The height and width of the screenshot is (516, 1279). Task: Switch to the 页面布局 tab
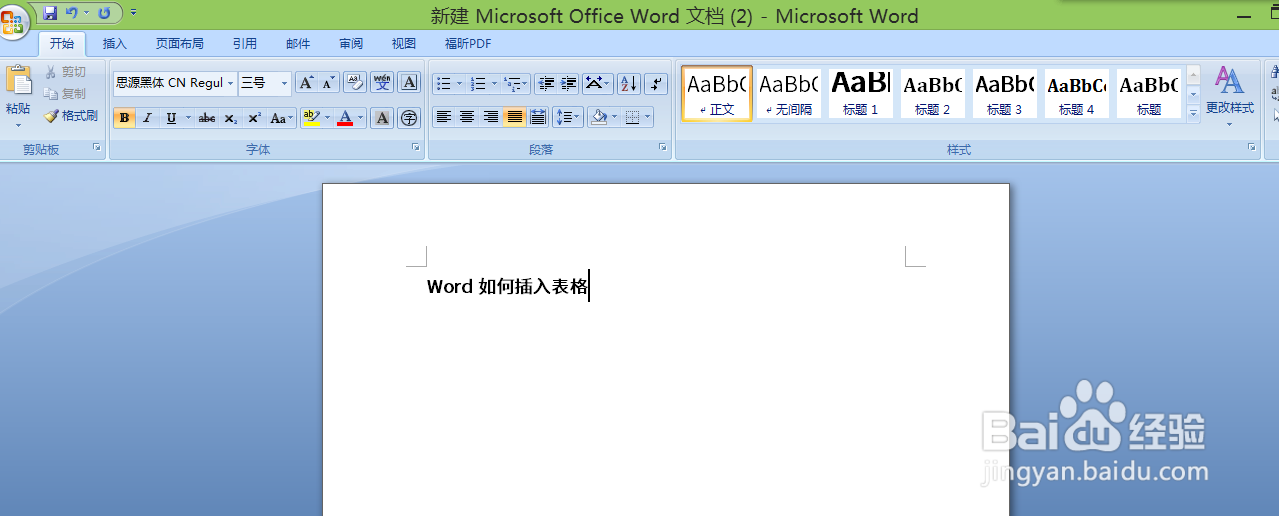179,44
